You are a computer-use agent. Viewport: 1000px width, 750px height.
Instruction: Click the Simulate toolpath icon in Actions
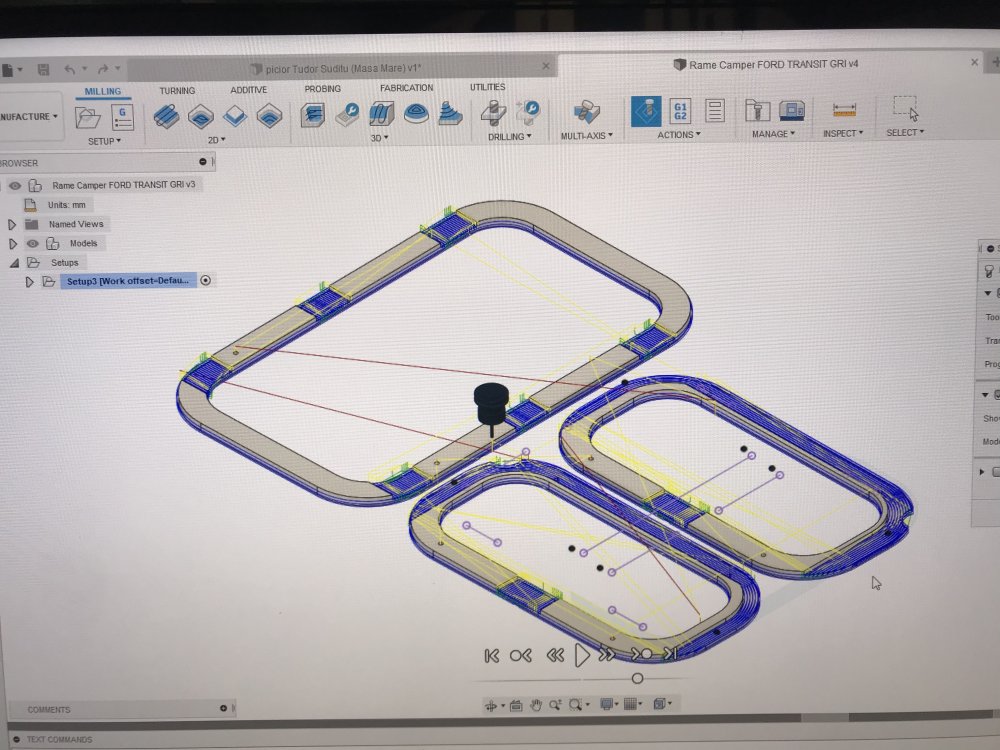tap(645, 111)
